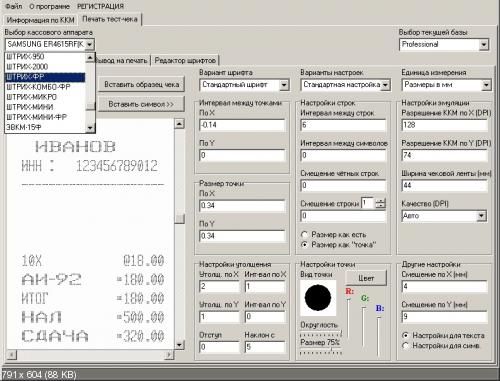Click the Цвет button
Screen dimensions: 500x381
coord(366,278)
